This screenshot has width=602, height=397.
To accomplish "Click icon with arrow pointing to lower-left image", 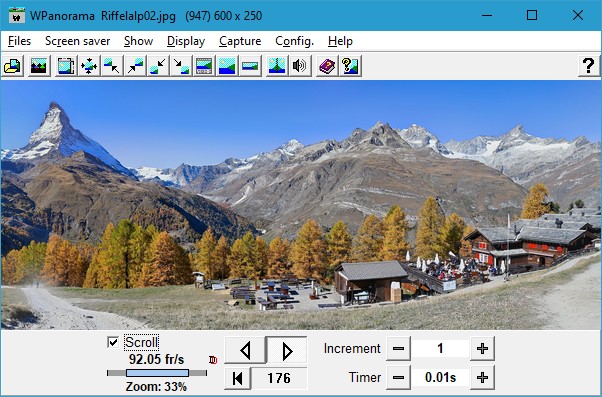I will (158, 66).
